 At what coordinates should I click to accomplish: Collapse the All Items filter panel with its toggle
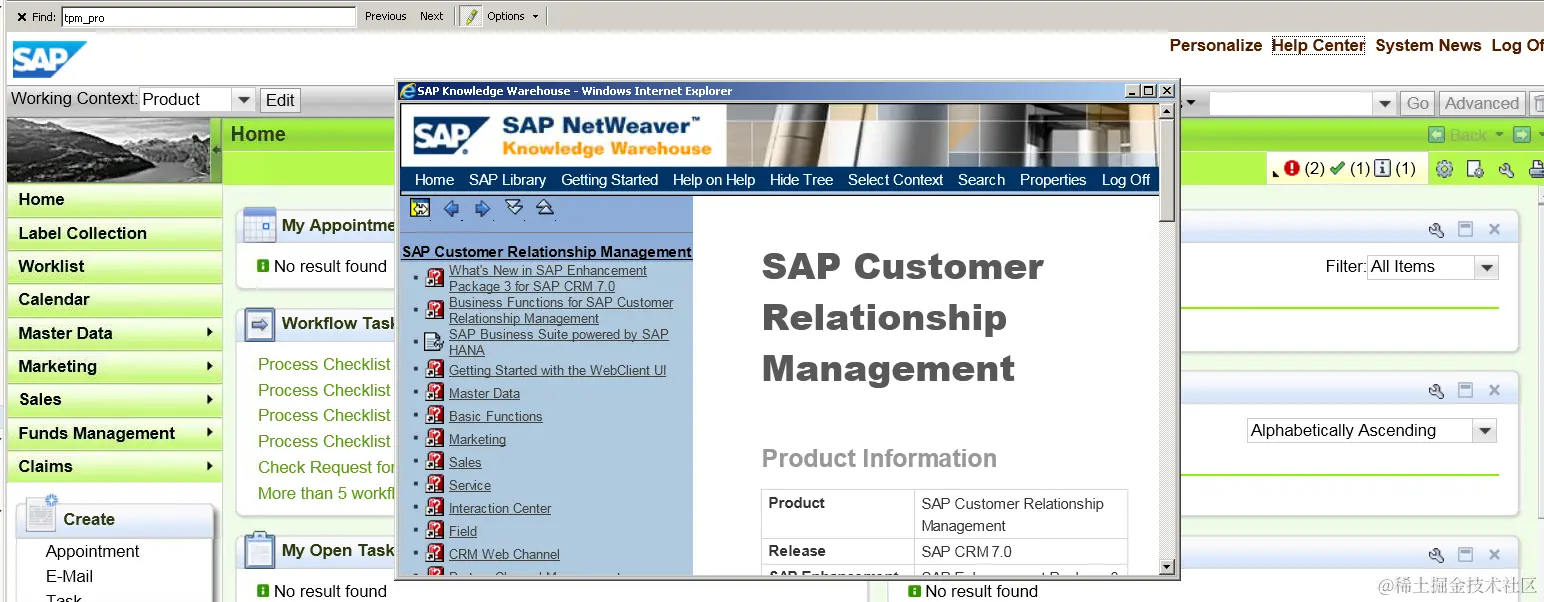[x=1465, y=230]
